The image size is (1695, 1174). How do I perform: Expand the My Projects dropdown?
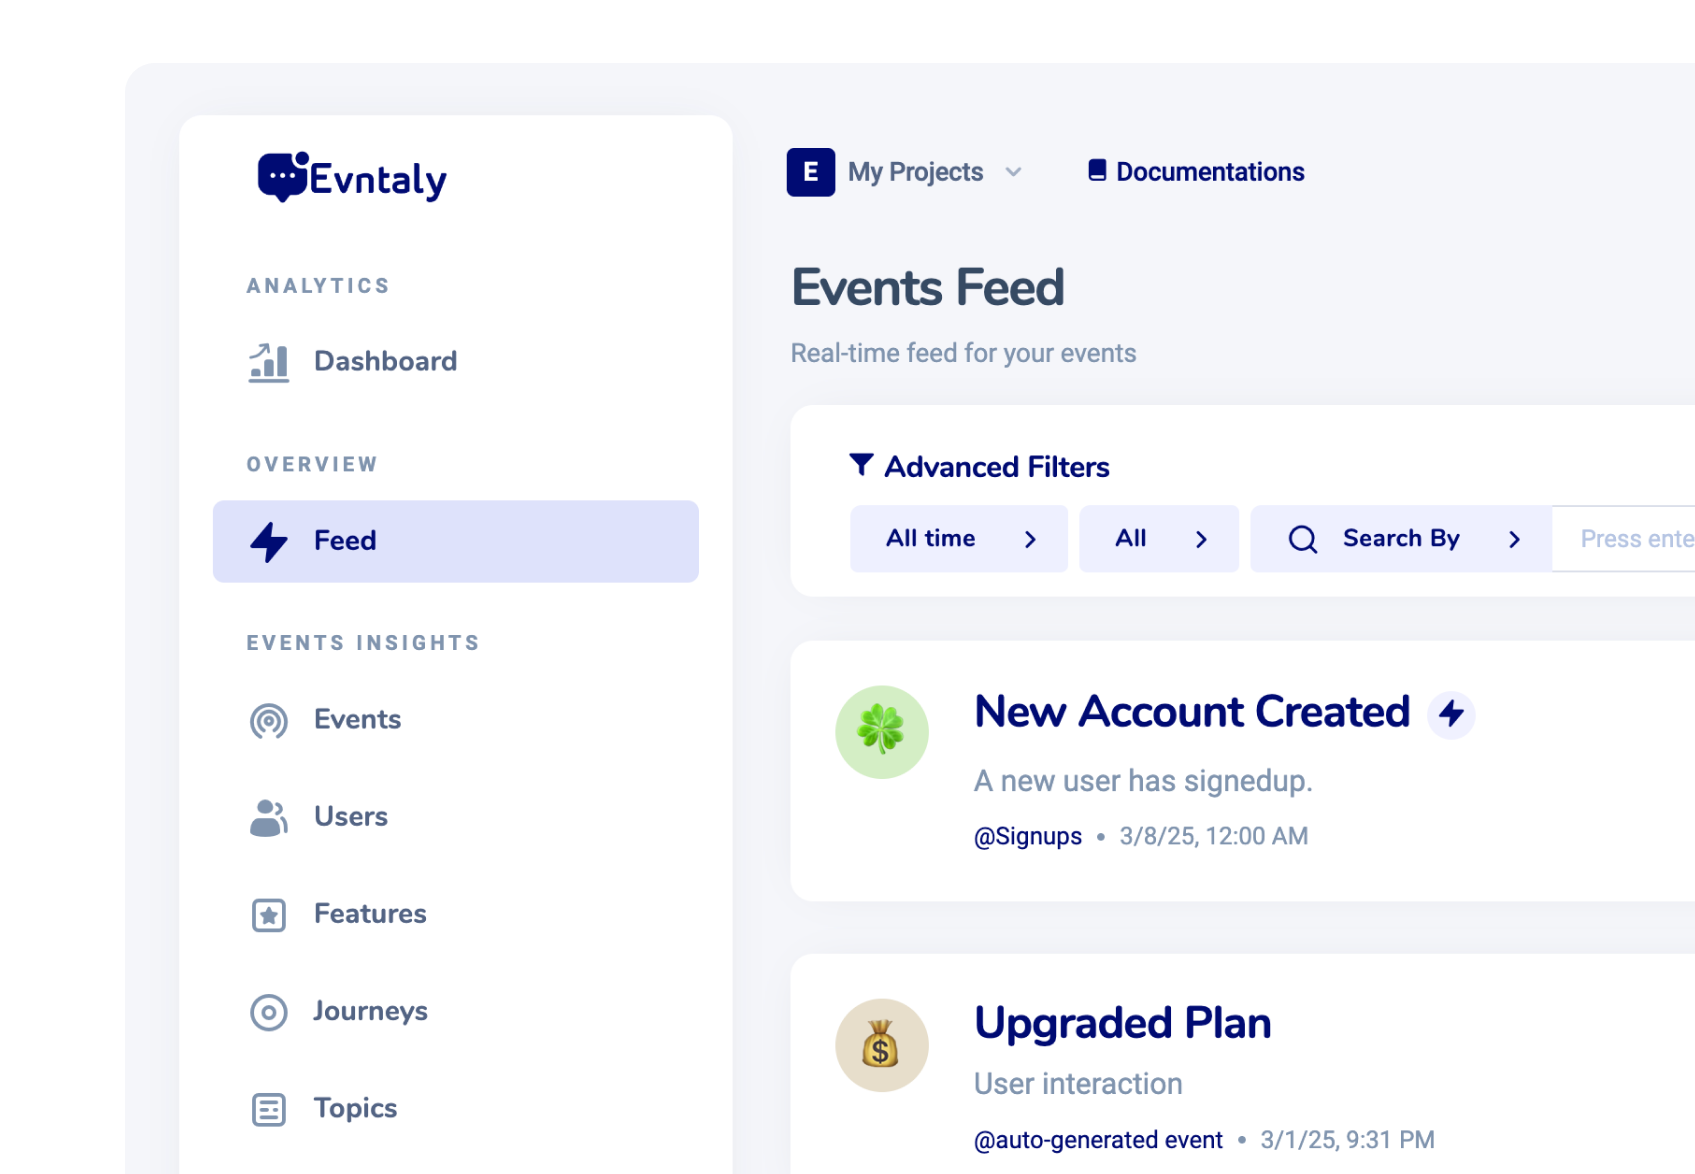click(x=934, y=172)
